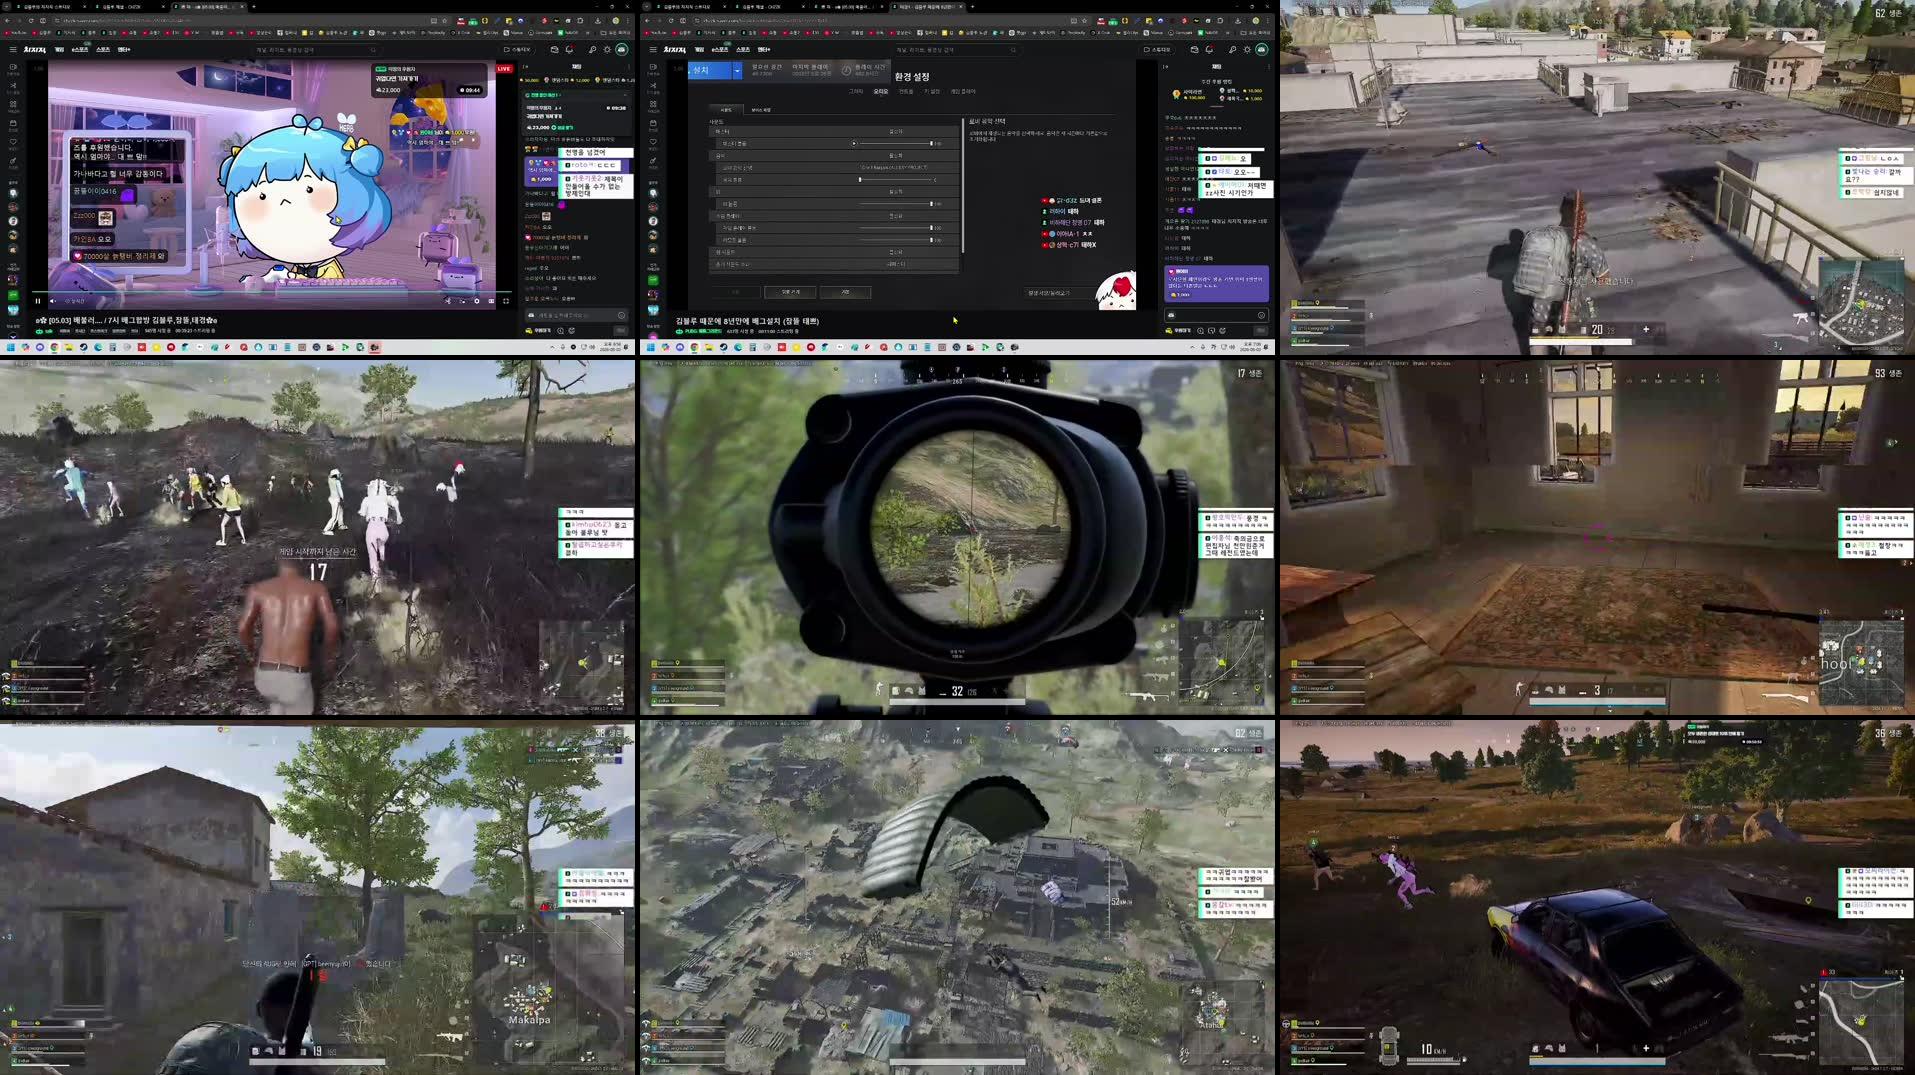Focus the search field in the top-left page

tap(315, 49)
